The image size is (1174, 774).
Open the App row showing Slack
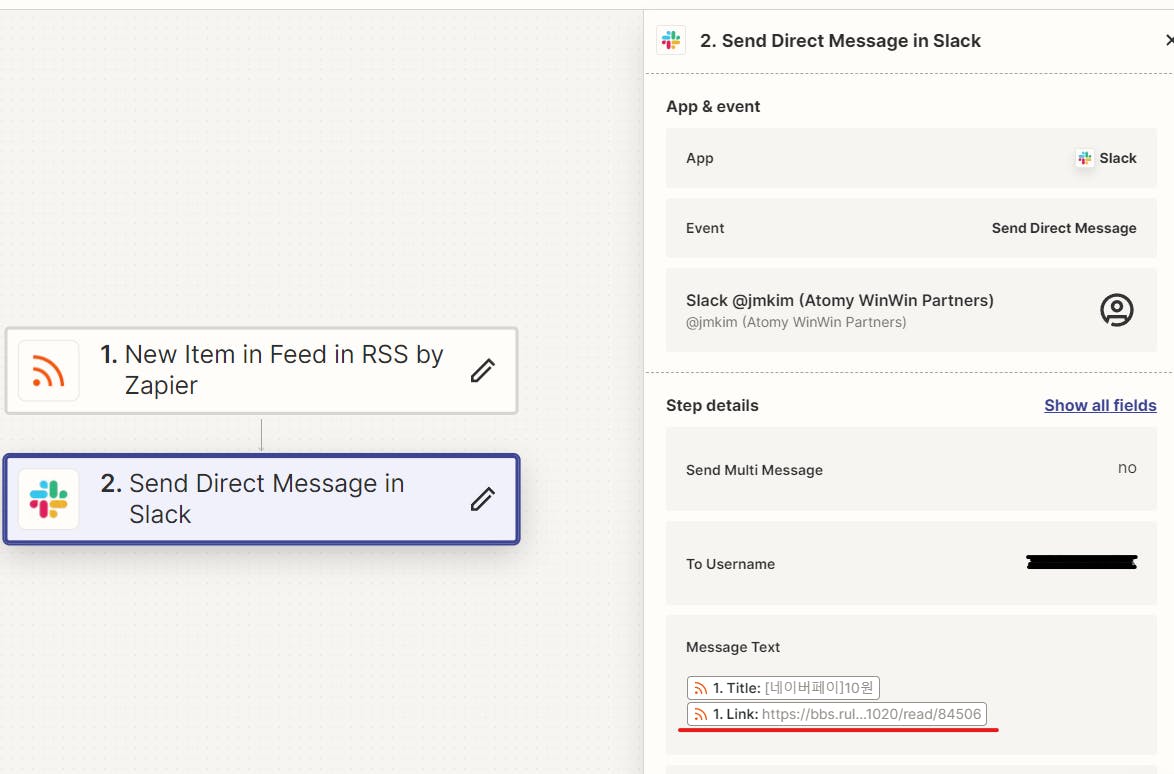911,158
